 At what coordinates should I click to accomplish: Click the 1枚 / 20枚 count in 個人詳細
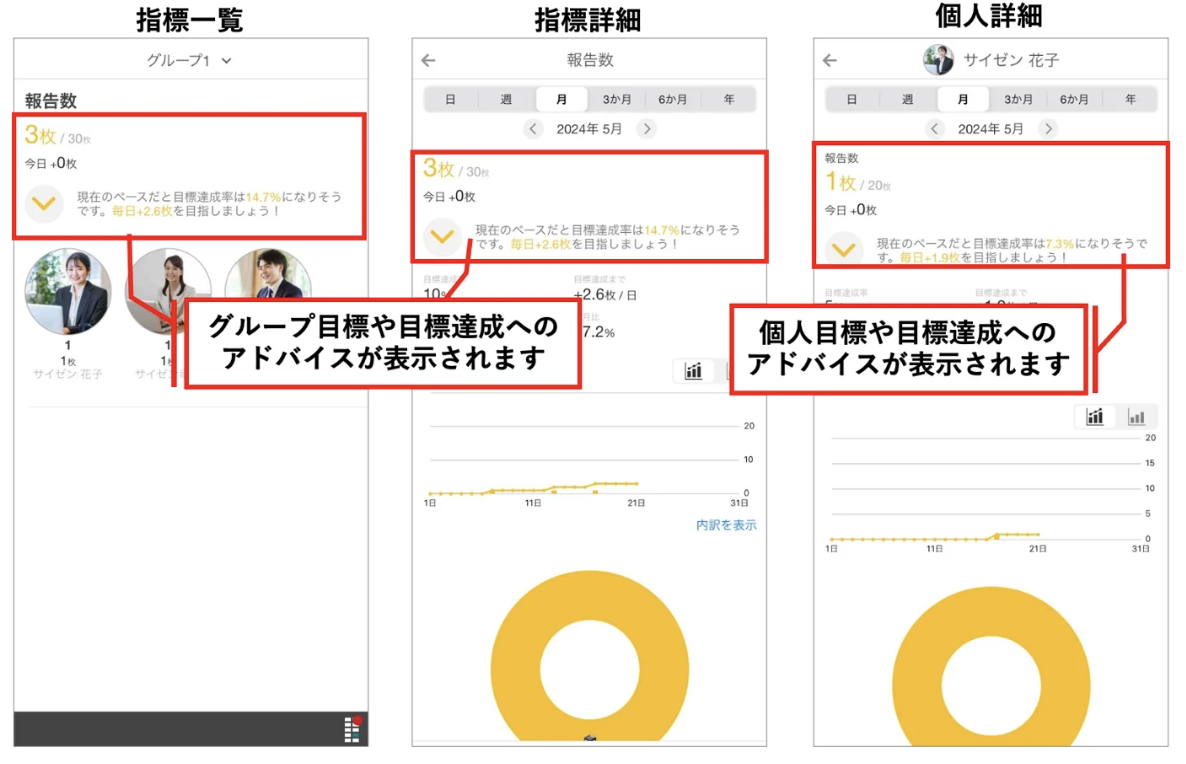[858, 182]
